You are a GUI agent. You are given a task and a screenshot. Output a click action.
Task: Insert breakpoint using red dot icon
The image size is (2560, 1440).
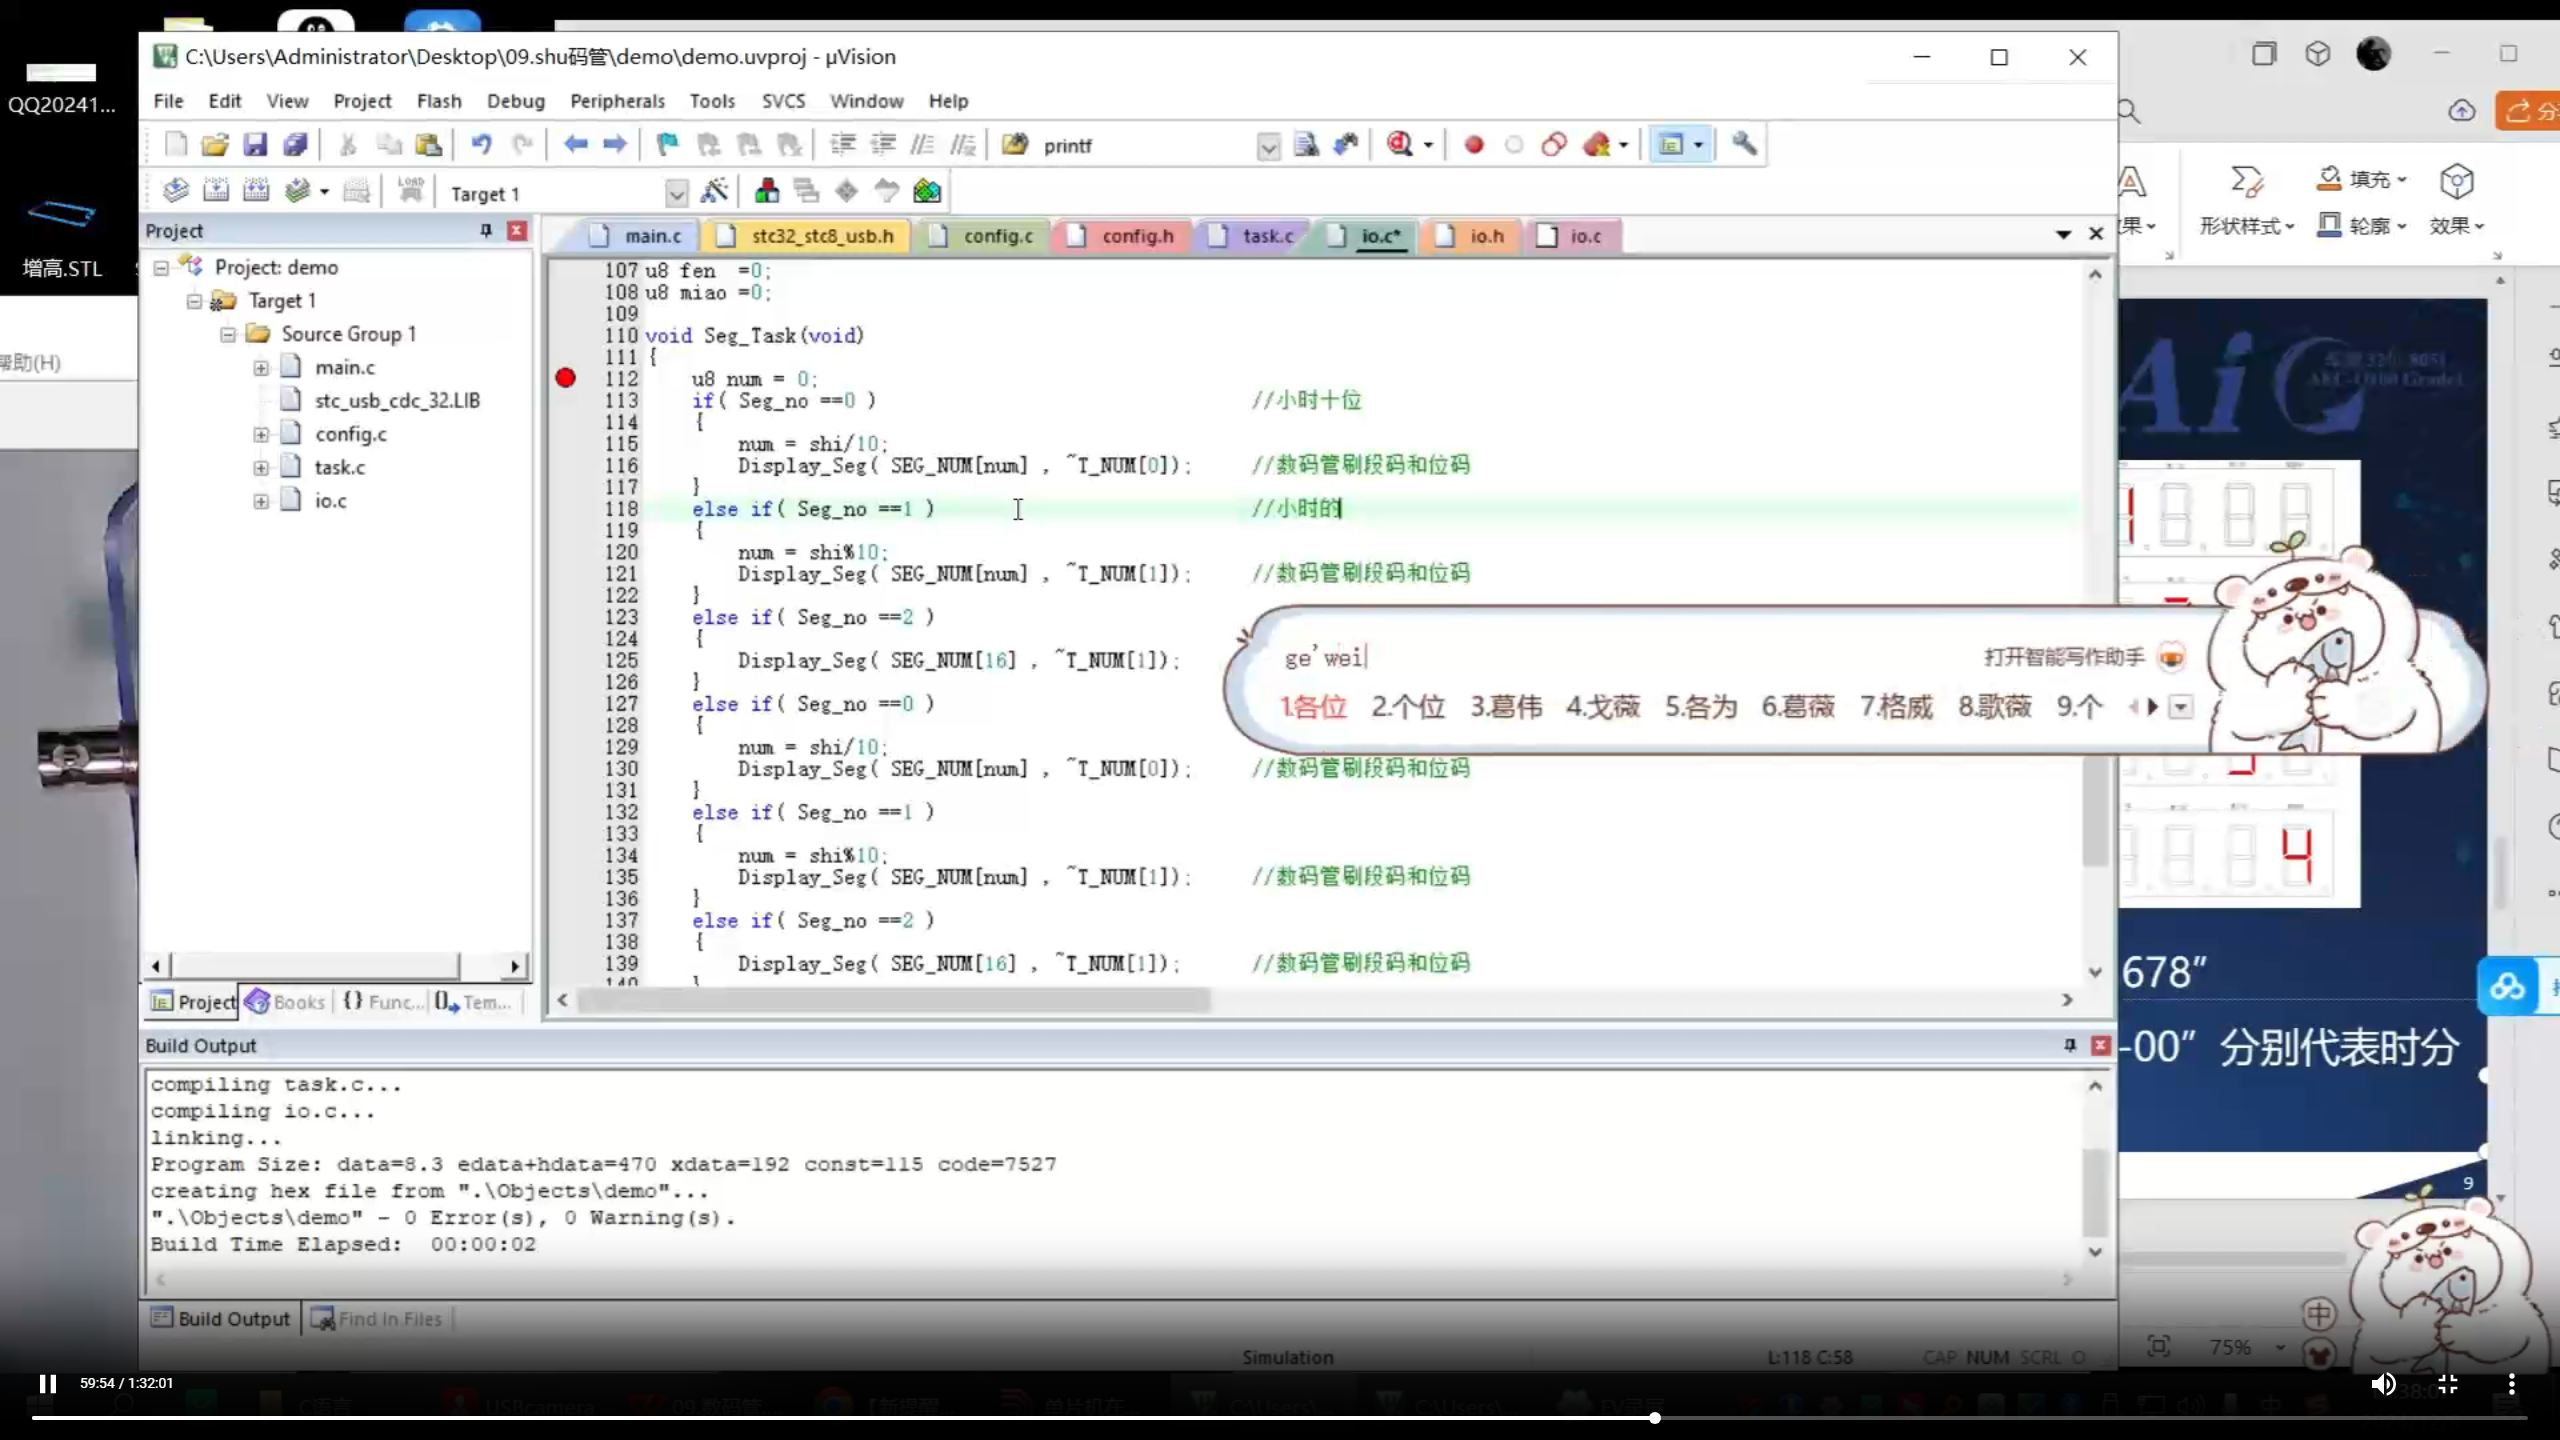tap(1473, 145)
